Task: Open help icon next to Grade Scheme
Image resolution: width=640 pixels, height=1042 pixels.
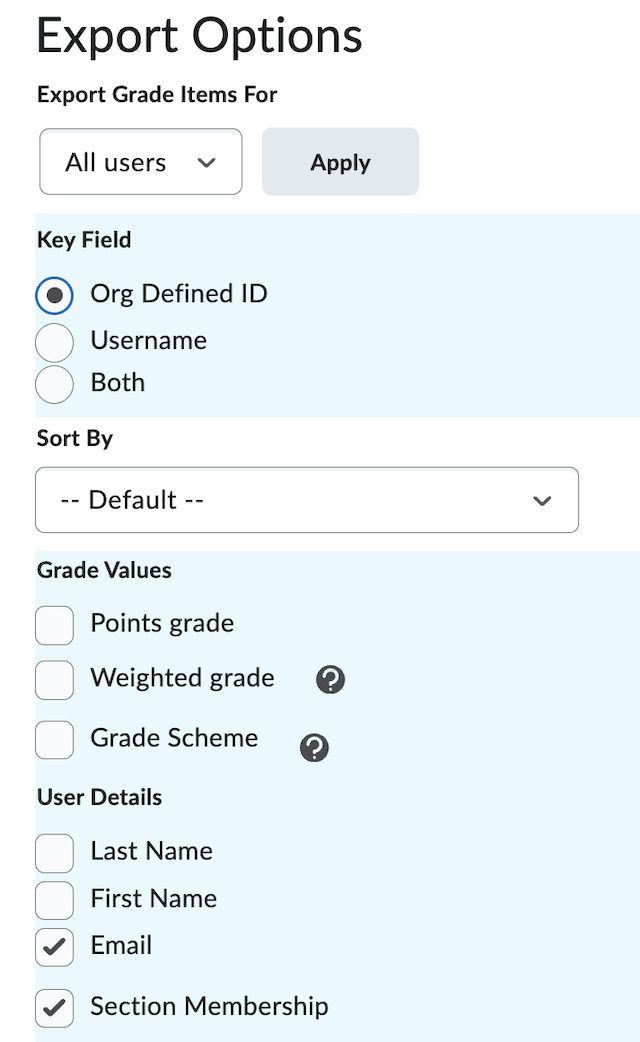Action: 314,748
